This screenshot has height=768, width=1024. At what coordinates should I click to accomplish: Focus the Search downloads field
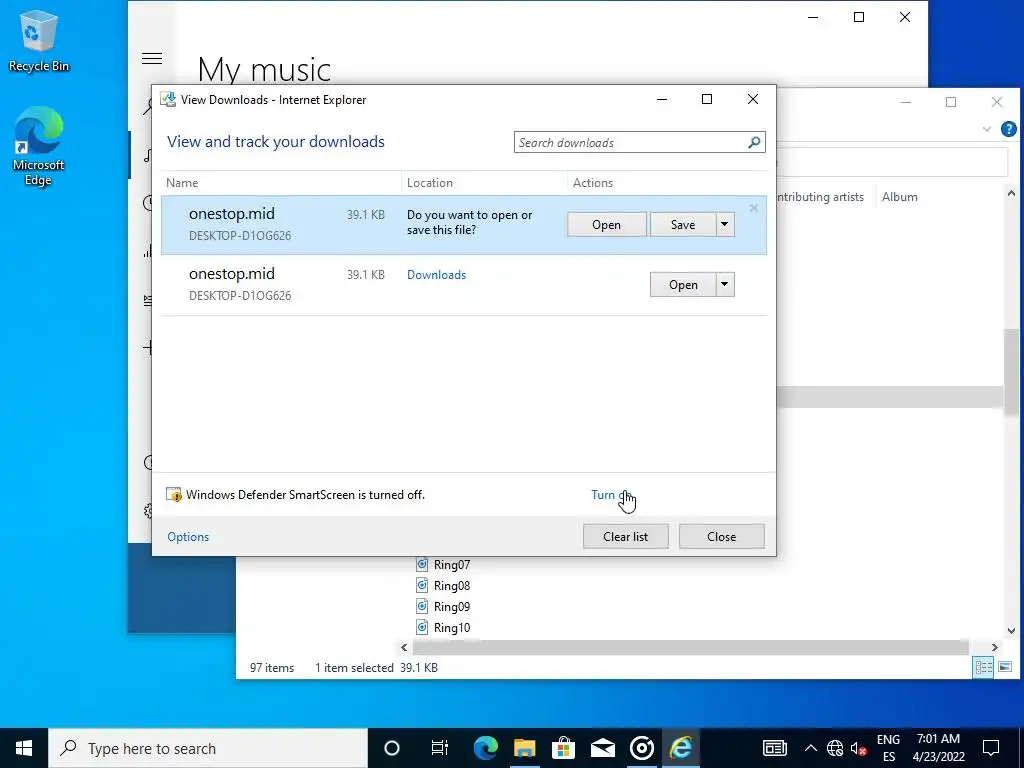coord(631,142)
